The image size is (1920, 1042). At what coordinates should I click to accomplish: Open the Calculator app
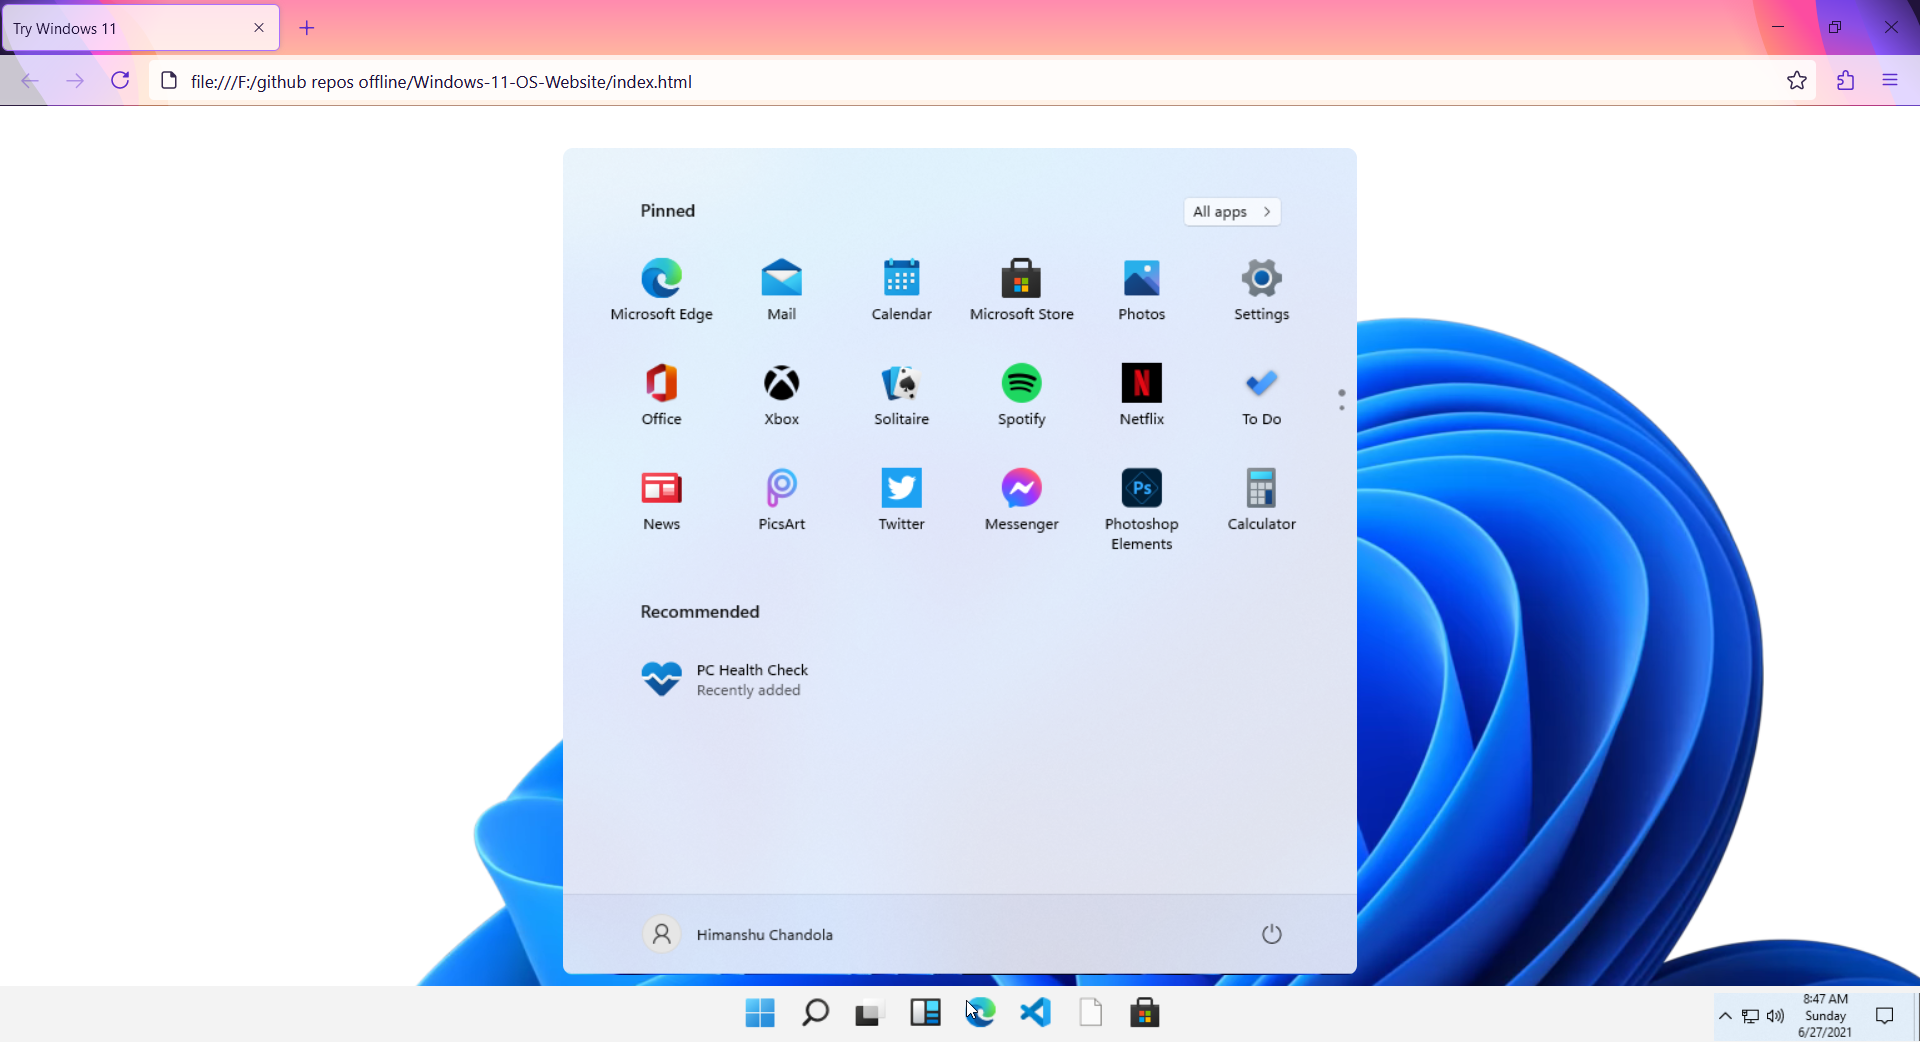pos(1261,499)
